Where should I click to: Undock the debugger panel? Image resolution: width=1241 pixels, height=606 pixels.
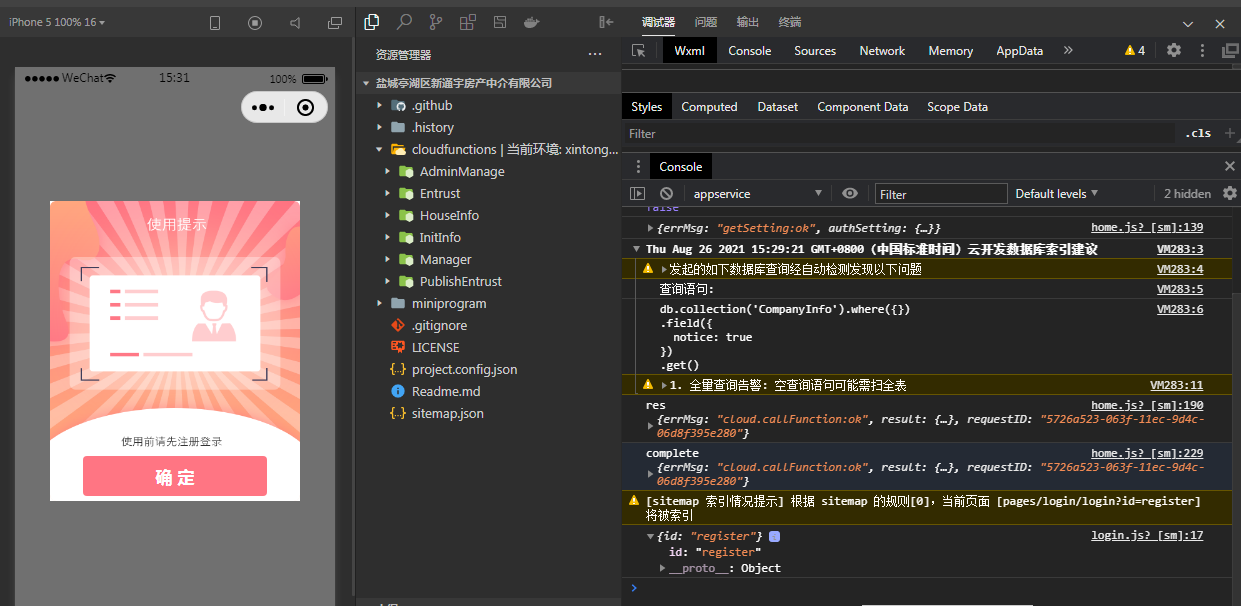[1230, 50]
